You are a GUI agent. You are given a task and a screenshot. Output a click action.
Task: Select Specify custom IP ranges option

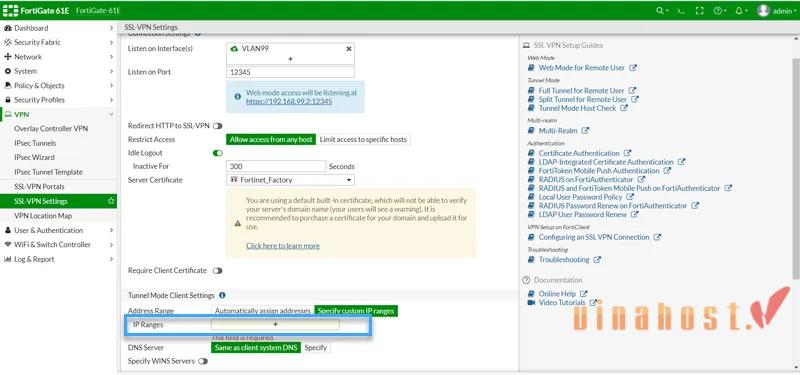[x=356, y=311]
